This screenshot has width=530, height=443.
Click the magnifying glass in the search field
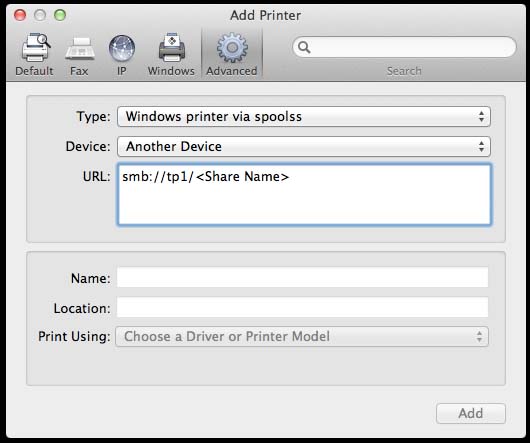304,47
